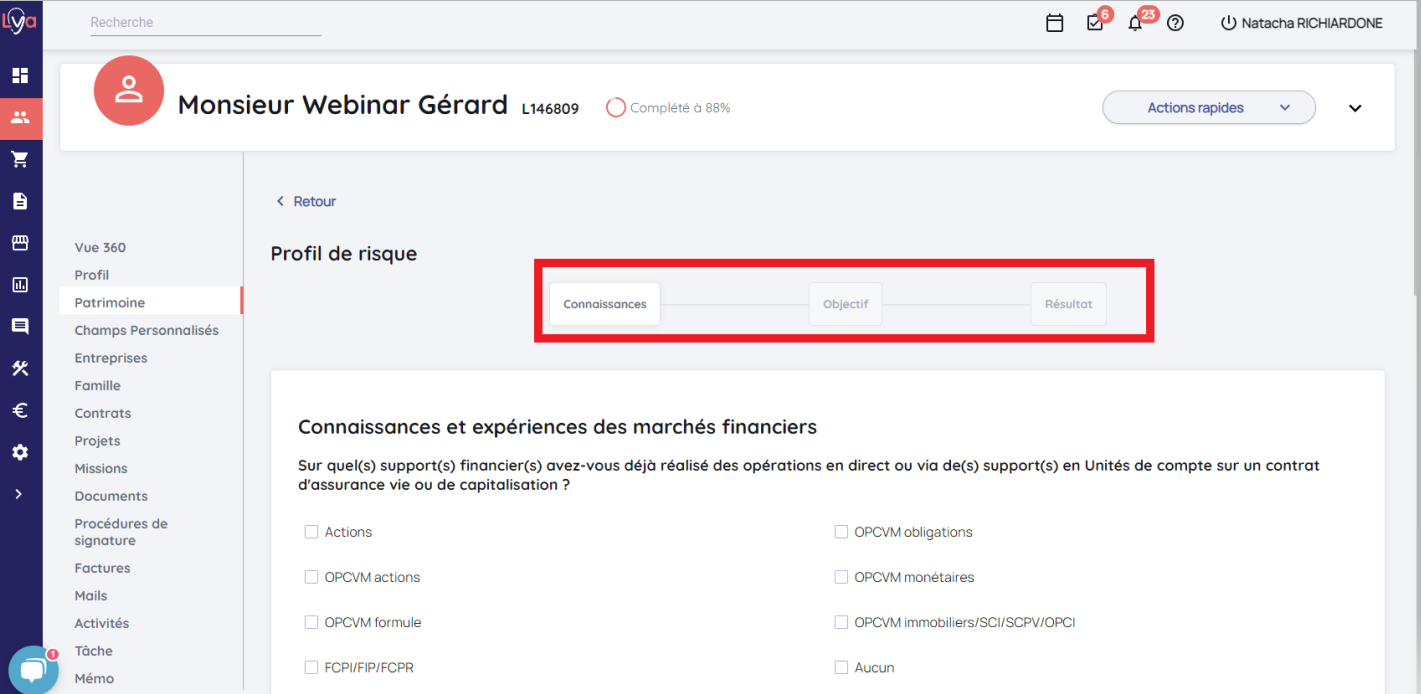1421x694 pixels.
Task: Tick the OPCVM obligations checkbox
Action: point(841,532)
